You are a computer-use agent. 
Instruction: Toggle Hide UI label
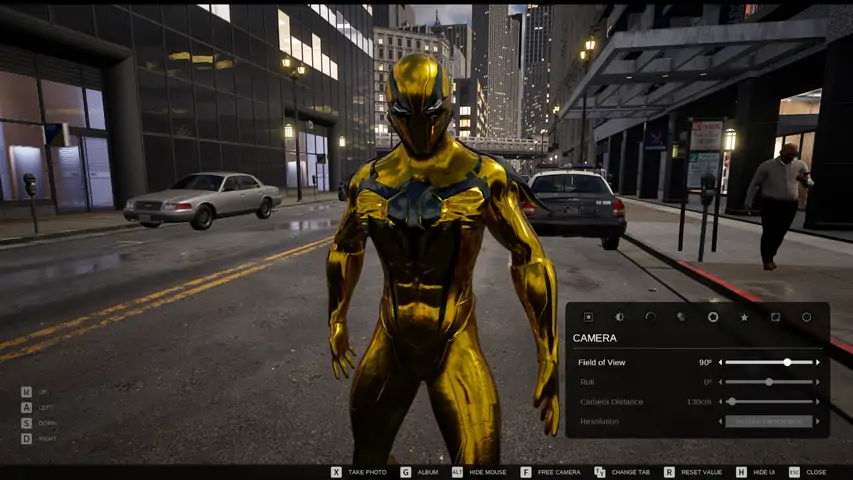764,472
